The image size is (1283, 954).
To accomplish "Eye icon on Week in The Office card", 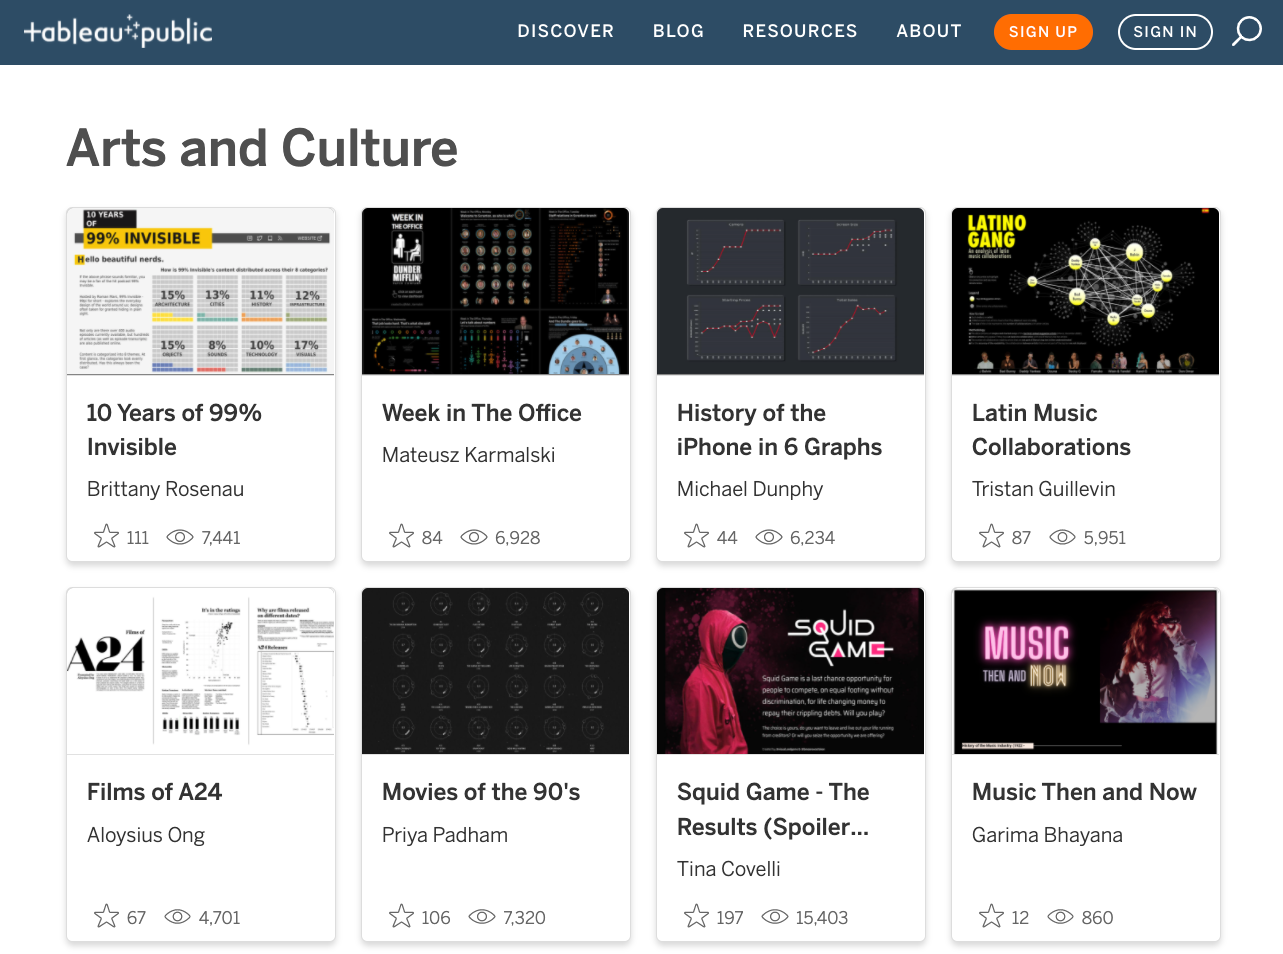I will pos(473,537).
